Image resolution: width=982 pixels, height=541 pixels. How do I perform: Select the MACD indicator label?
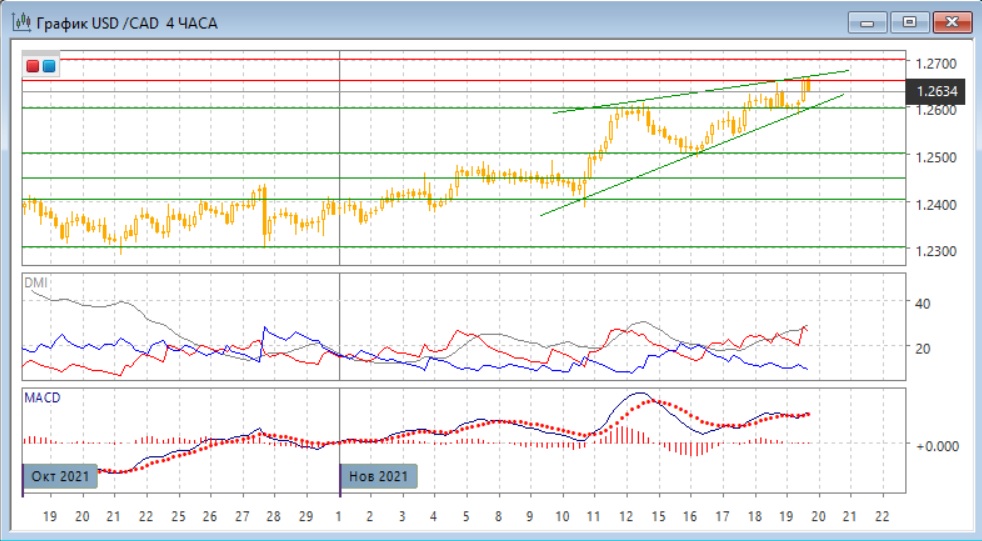41,398
